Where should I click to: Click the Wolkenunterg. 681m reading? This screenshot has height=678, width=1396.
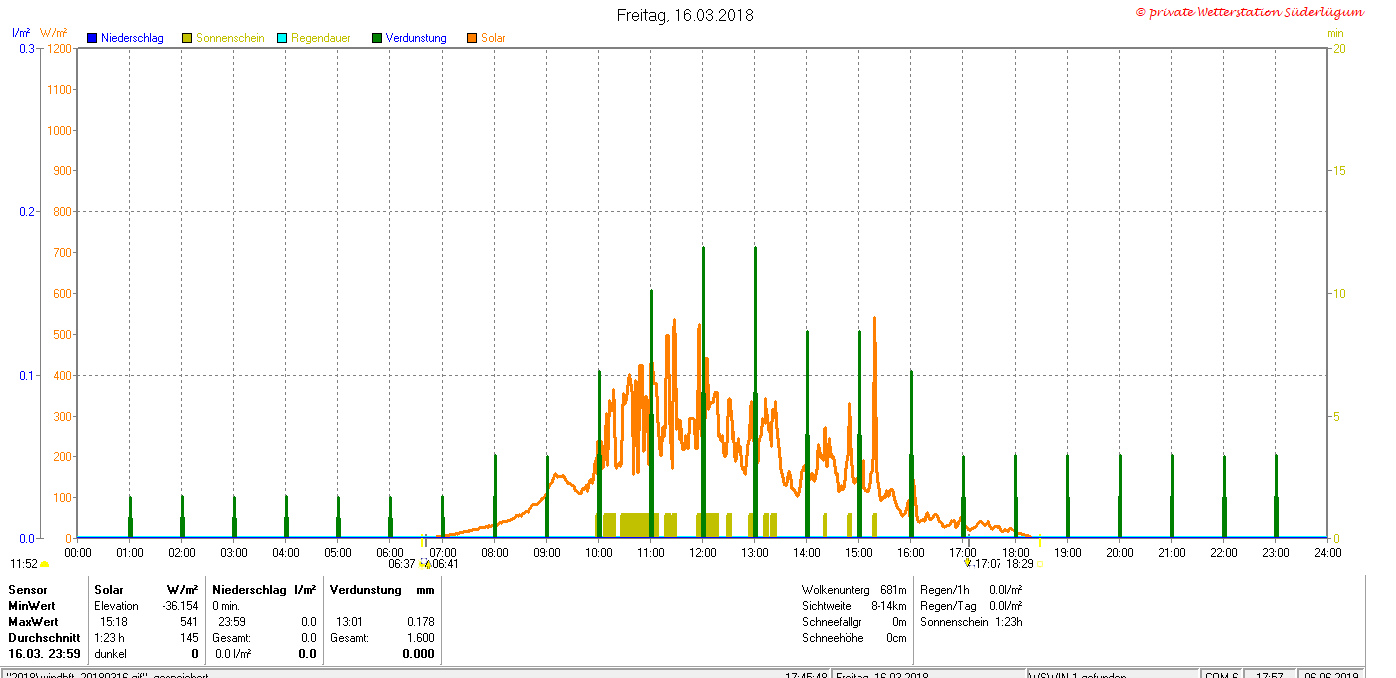(x=854, y=590)
